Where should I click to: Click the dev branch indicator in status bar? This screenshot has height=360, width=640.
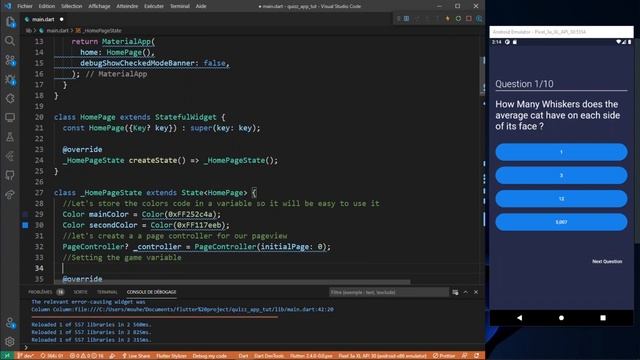(x=25, y=356)
